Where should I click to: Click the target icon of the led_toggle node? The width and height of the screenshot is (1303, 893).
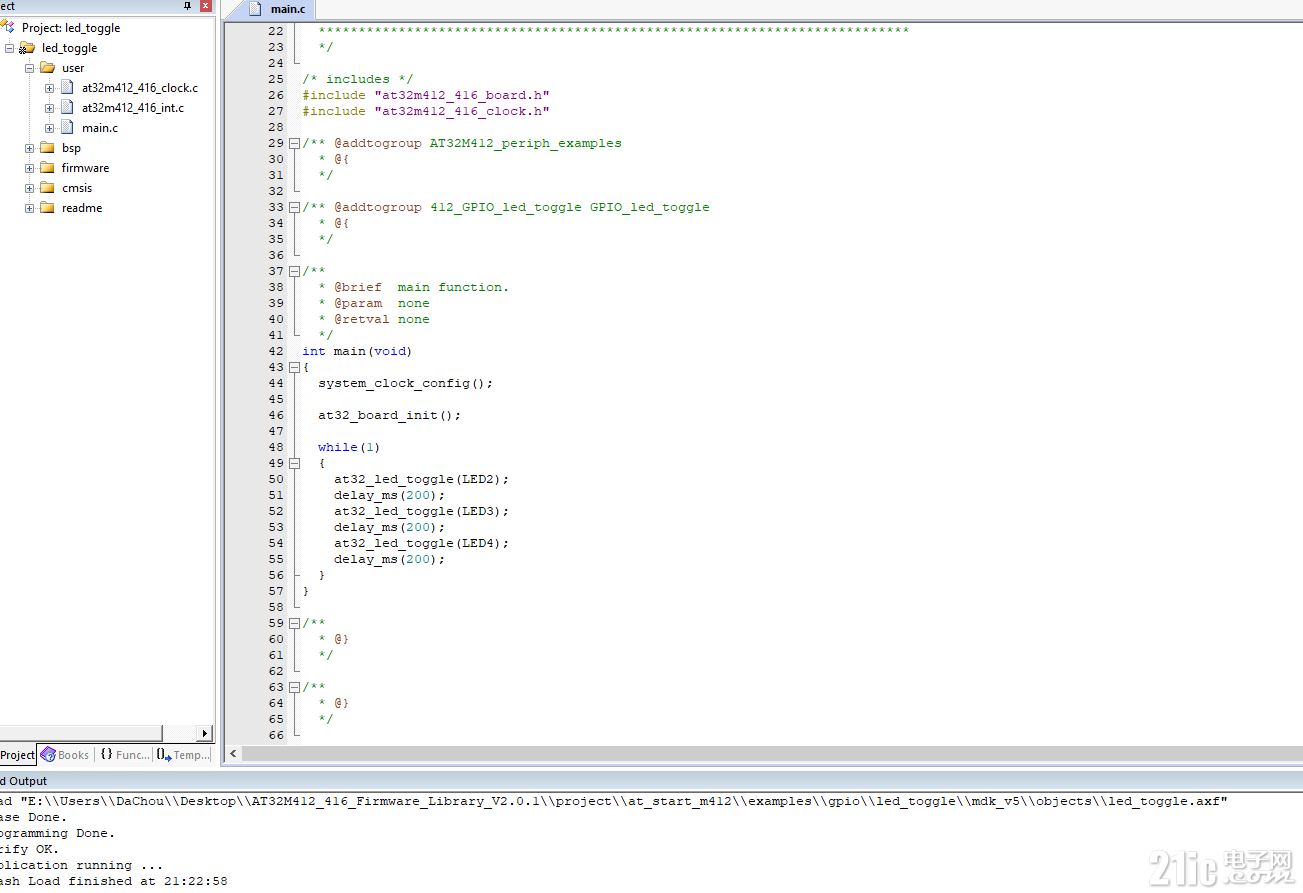click(27, 48)
